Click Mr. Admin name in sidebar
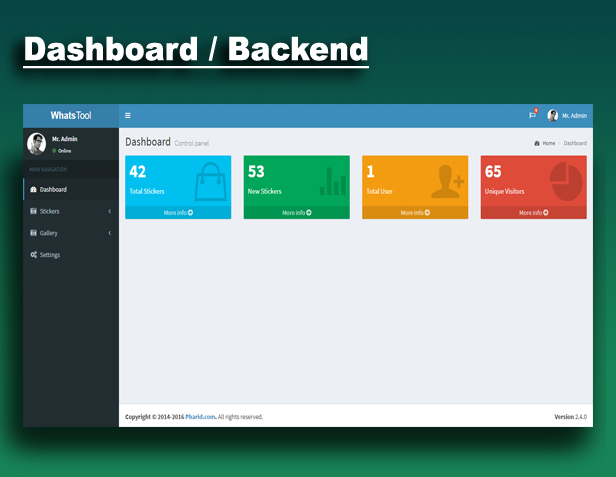The image size is (616, 477). tap(65, 139)
